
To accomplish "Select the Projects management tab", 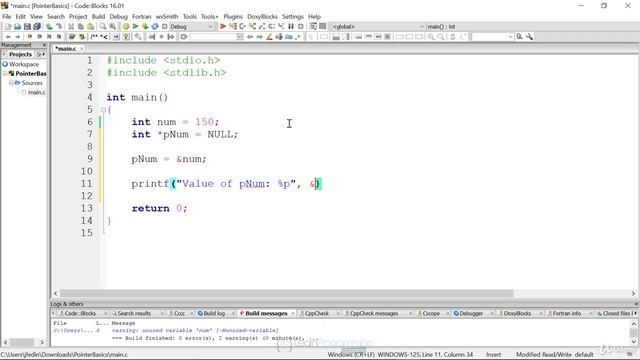I will tap(20, 54).
